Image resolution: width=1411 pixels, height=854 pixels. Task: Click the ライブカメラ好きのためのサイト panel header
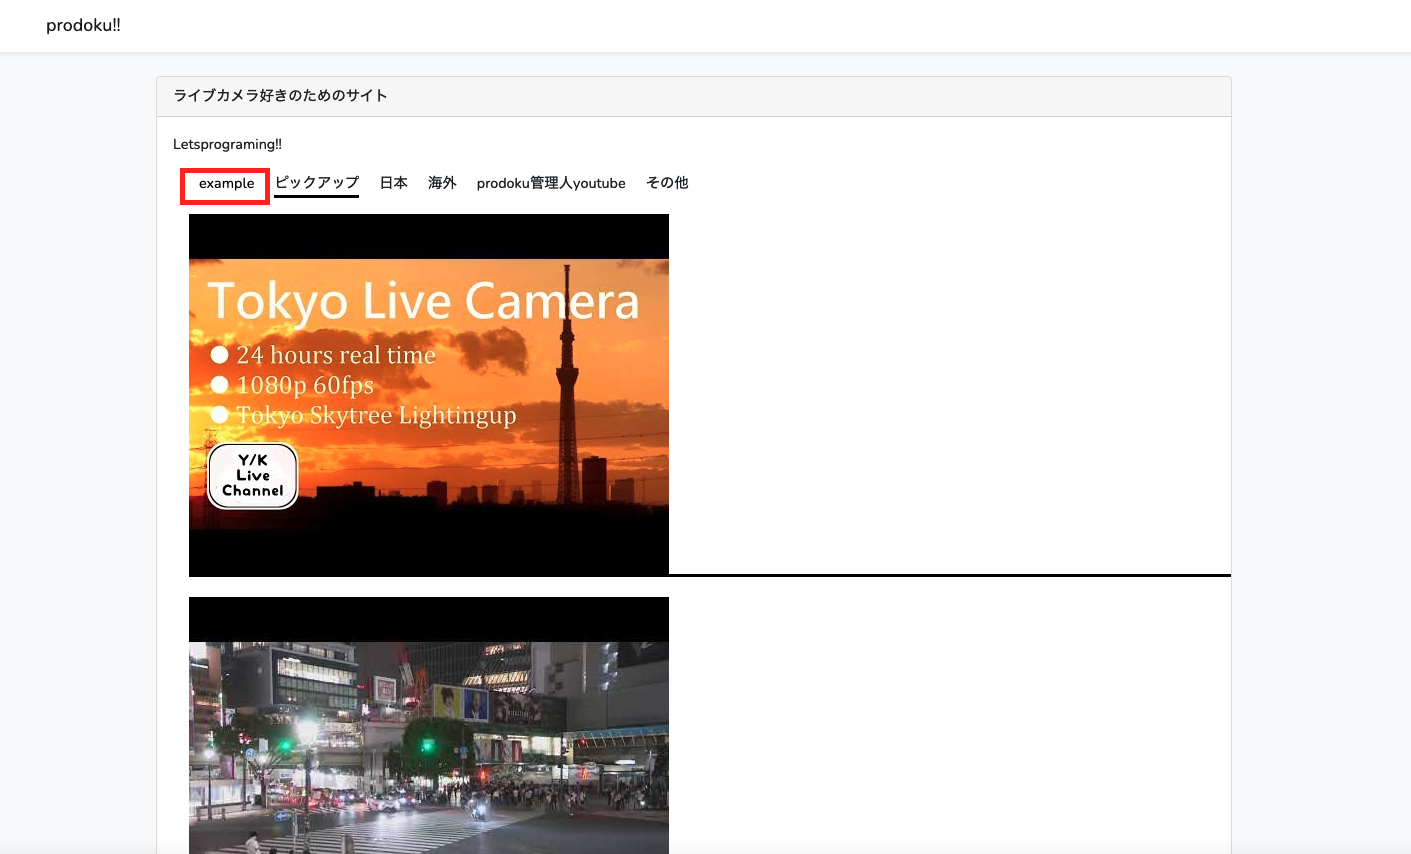pyautogui.click(x=280, y=96)
